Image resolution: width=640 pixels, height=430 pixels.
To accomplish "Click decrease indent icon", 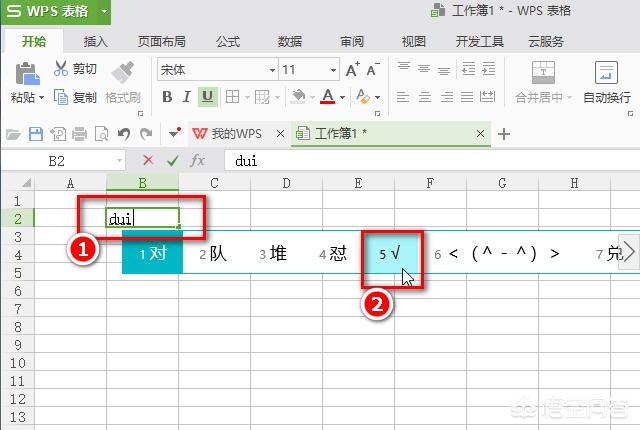I will pyautogui.click(x=468, y=69).
